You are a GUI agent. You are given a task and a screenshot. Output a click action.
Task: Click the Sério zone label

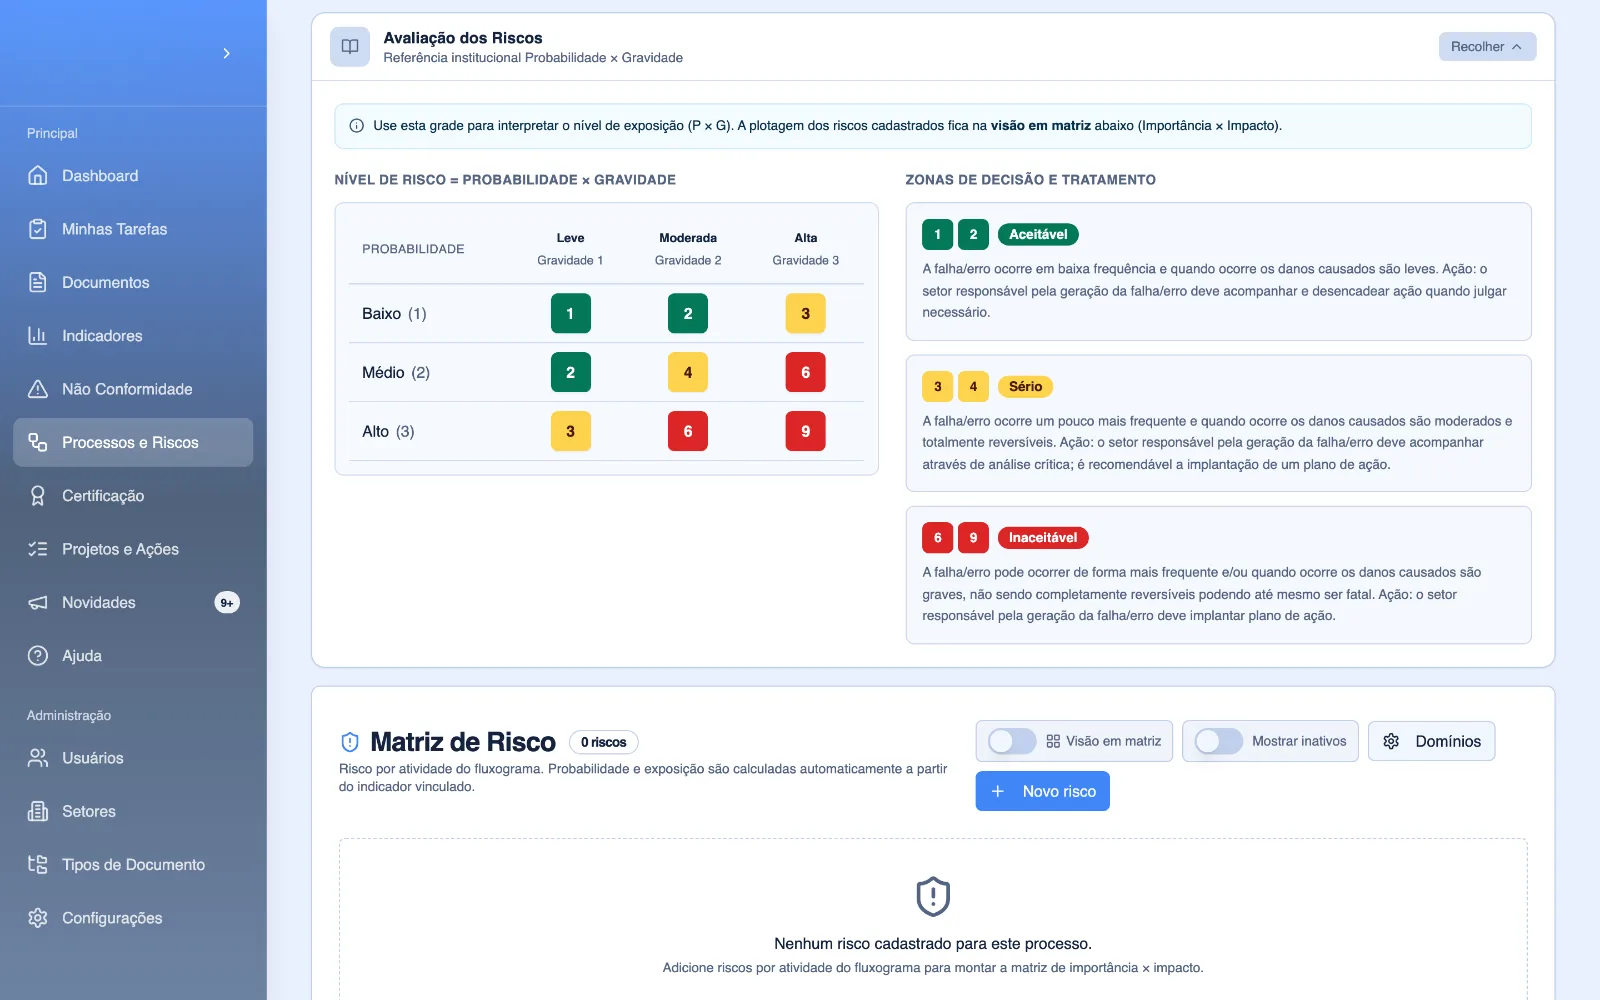click(x=1025, y=386)
